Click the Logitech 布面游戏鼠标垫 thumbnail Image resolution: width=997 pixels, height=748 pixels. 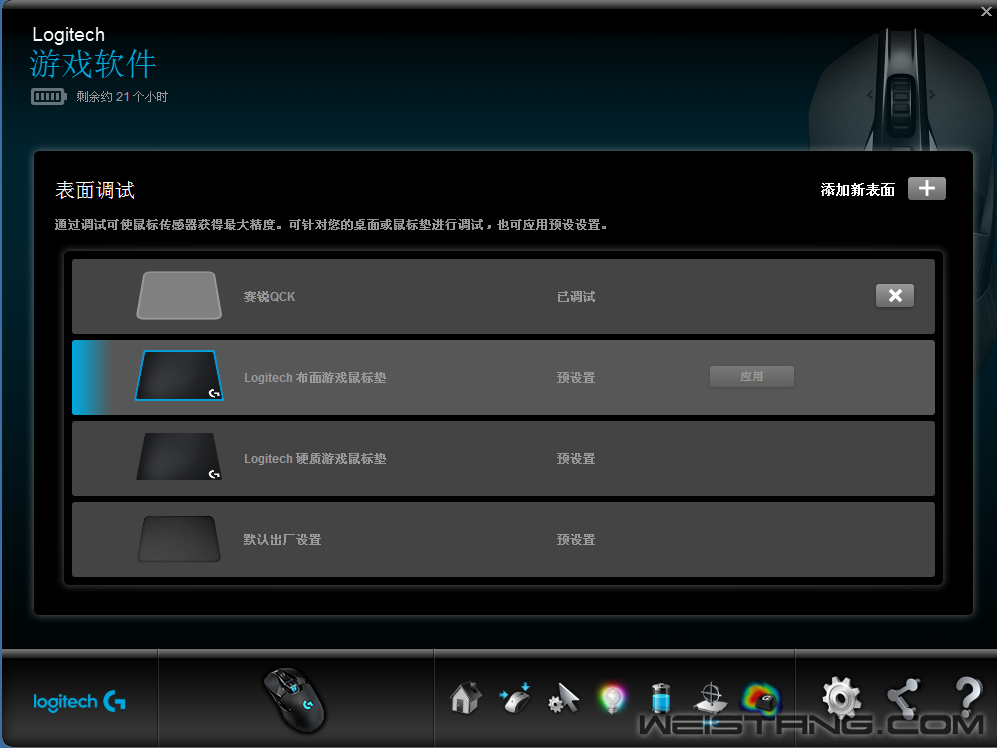point(179,377)
